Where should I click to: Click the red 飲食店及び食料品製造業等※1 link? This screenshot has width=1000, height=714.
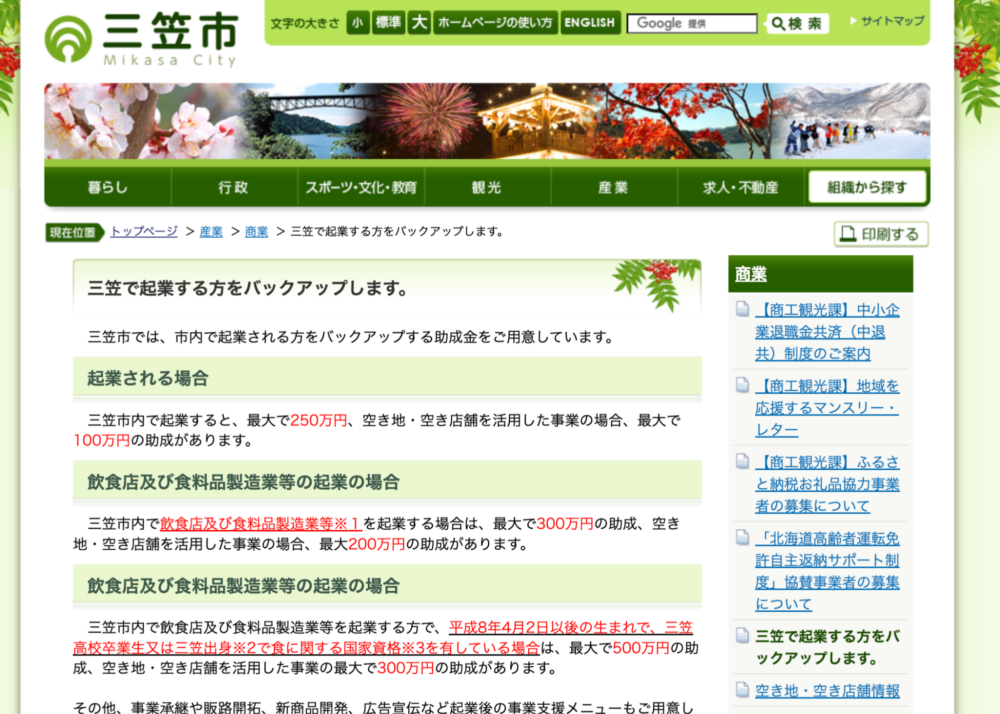point(261,523)
